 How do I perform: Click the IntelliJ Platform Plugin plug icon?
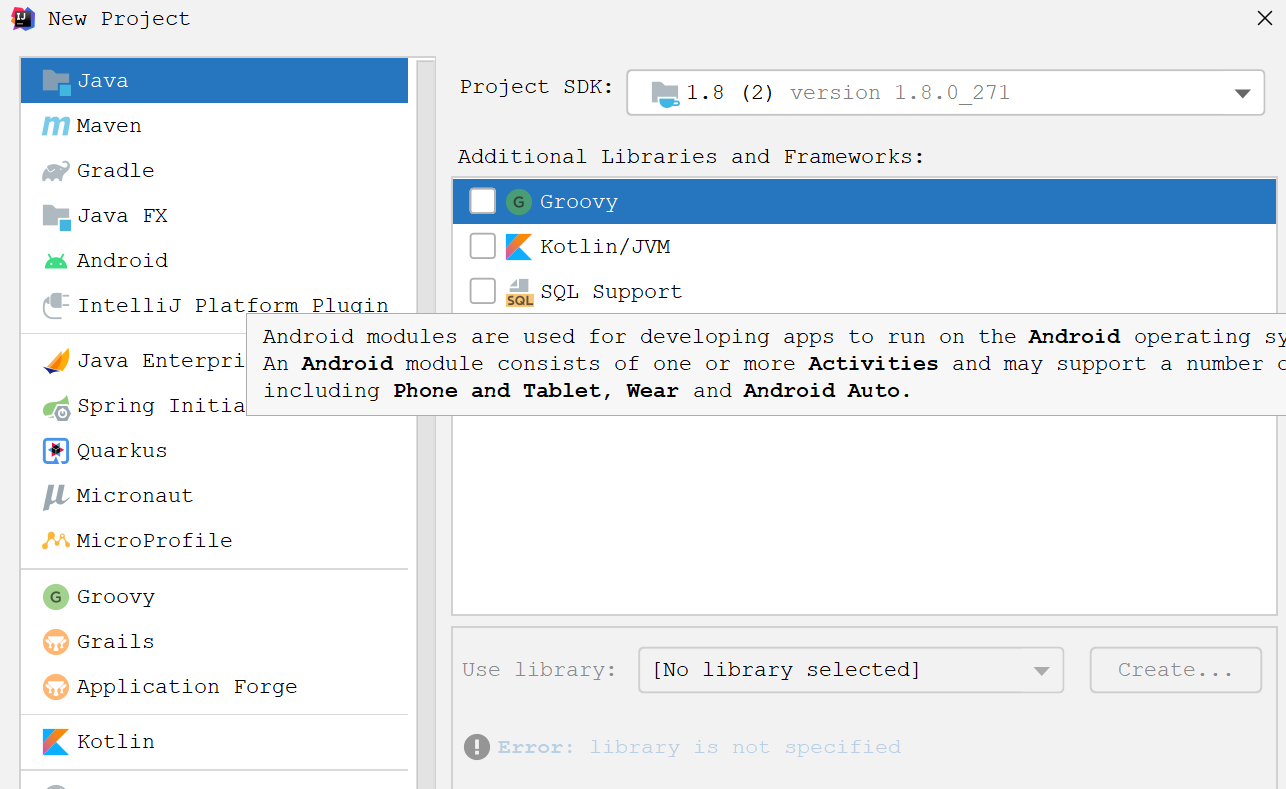(56, 306)
